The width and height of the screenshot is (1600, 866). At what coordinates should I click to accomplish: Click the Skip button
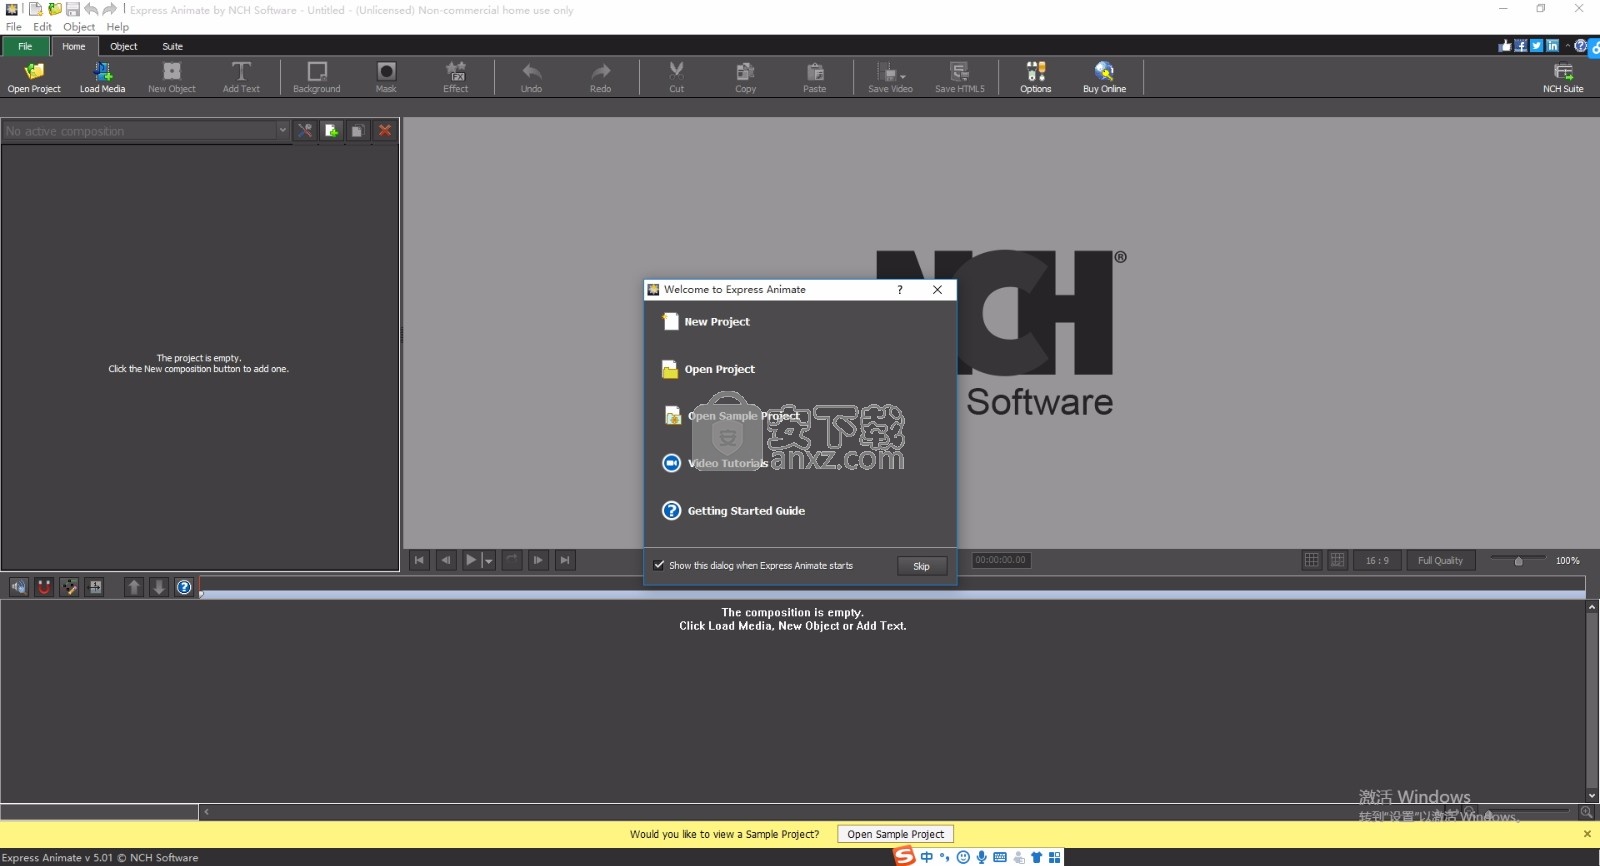point(921,566)
